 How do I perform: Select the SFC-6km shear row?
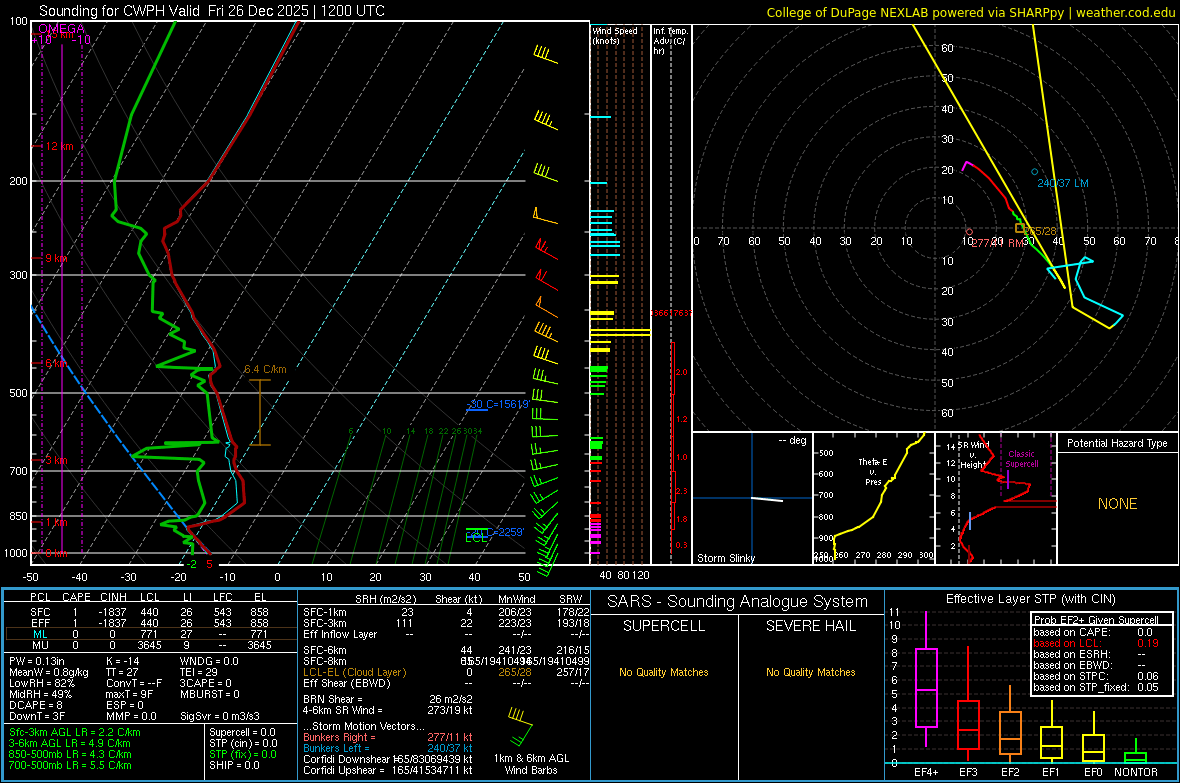coord(446,650)
